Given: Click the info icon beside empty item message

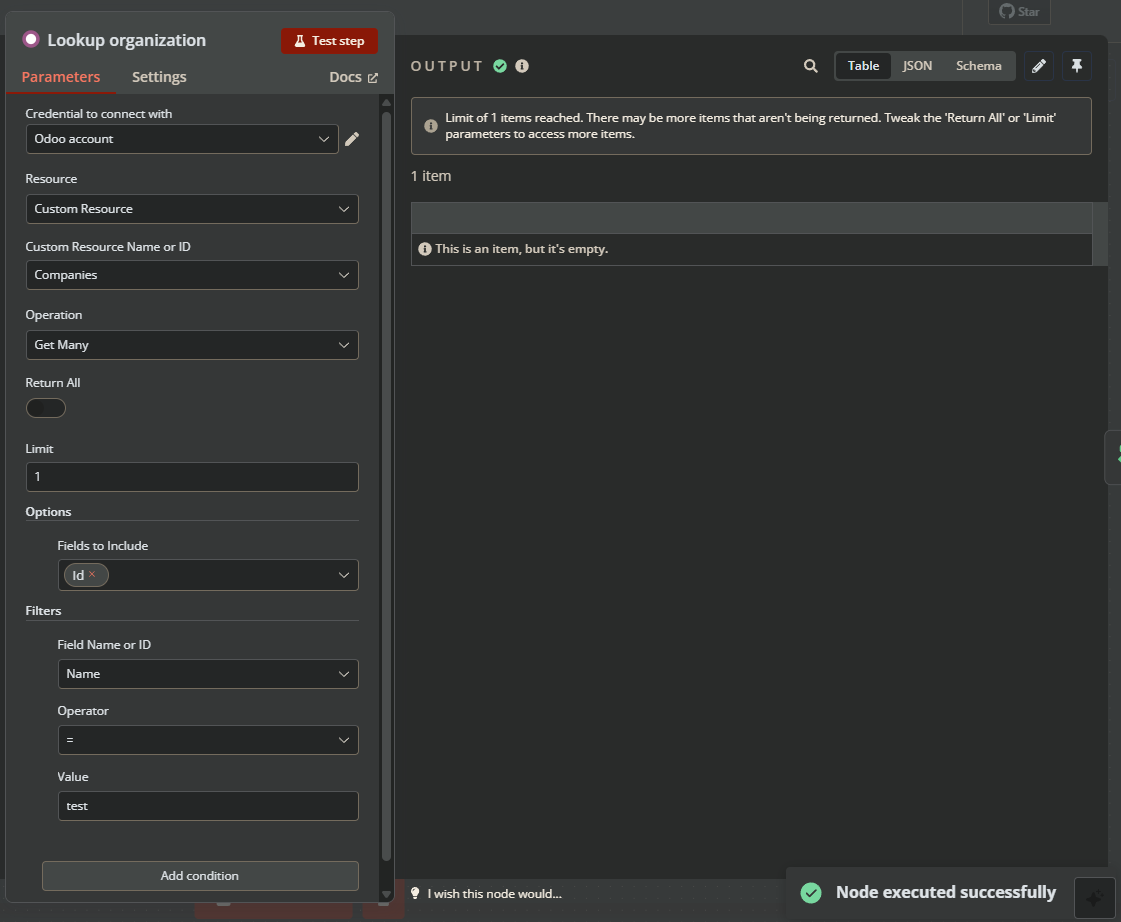Looking at the screenshot, I should [425, 249].
